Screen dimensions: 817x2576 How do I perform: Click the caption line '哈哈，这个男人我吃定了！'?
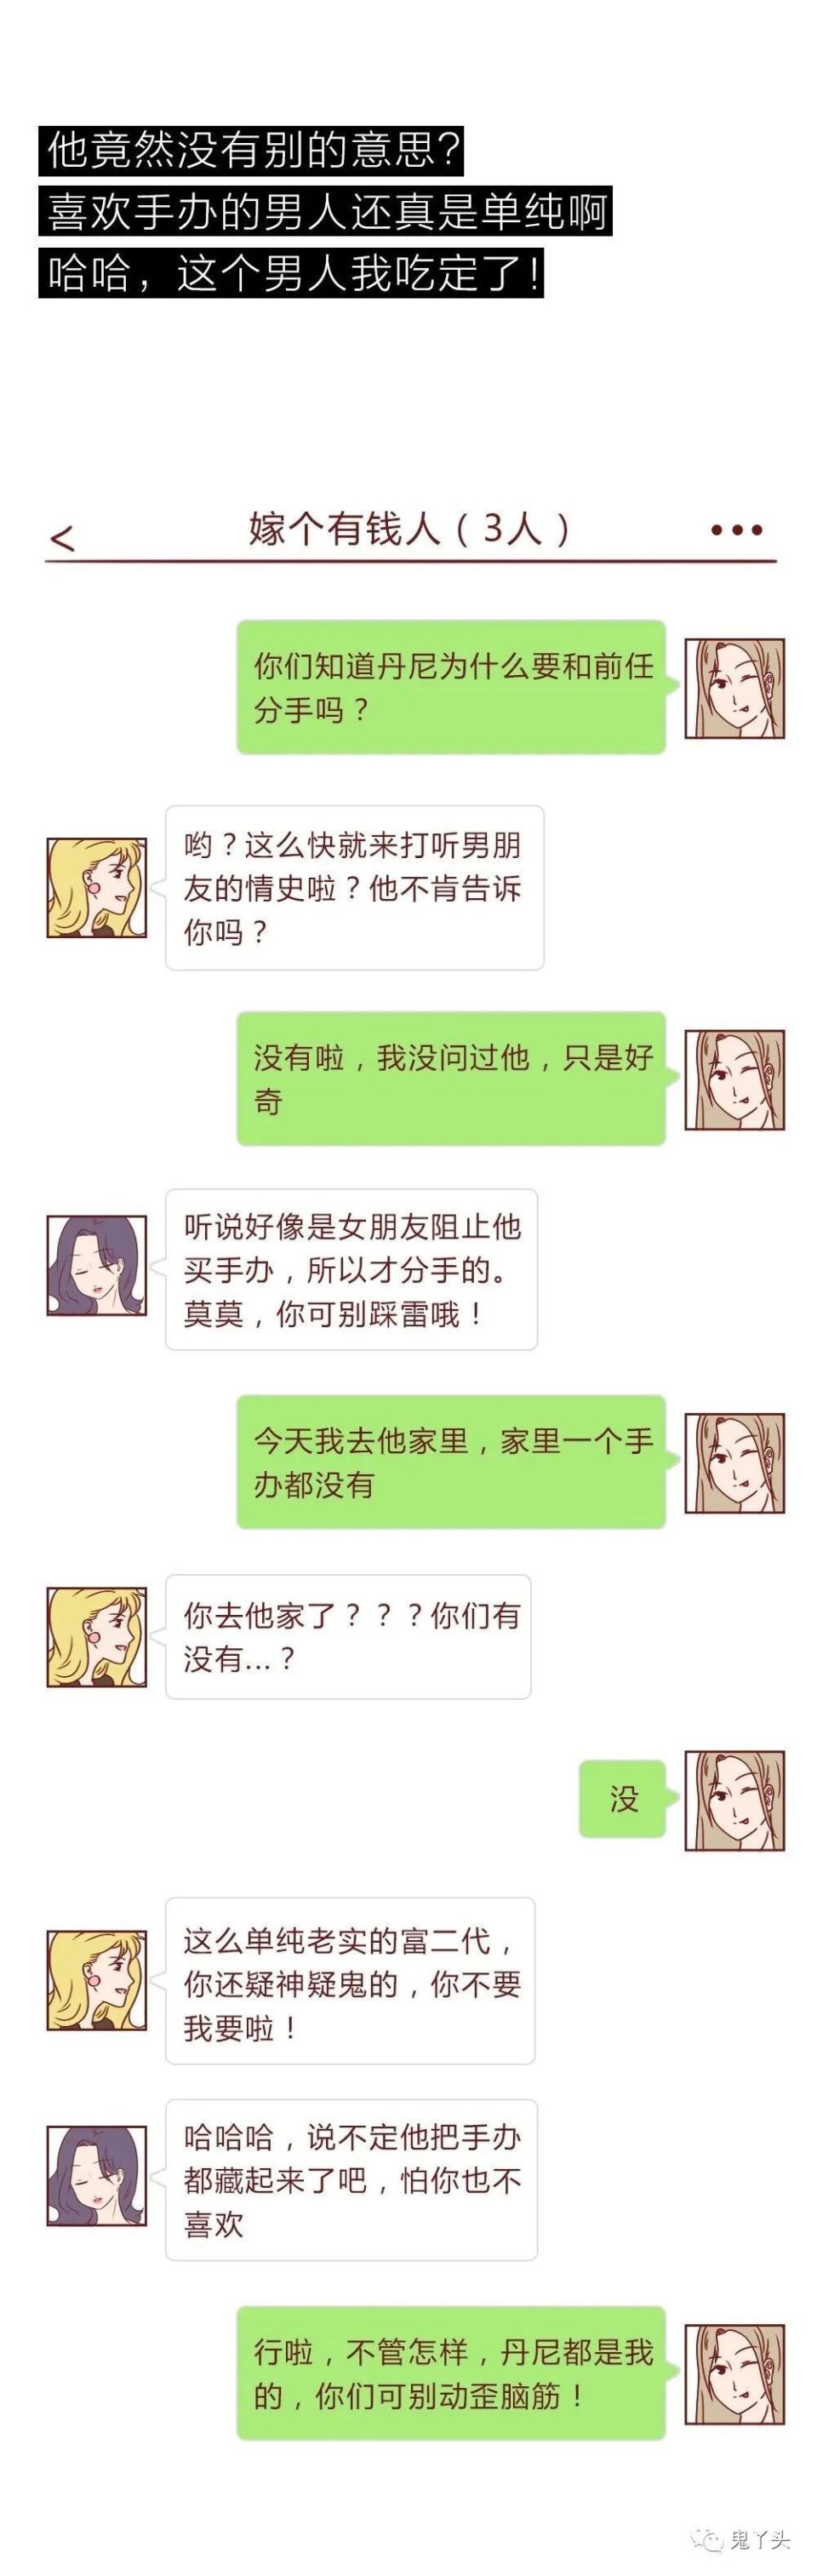(x=291, y=274)
